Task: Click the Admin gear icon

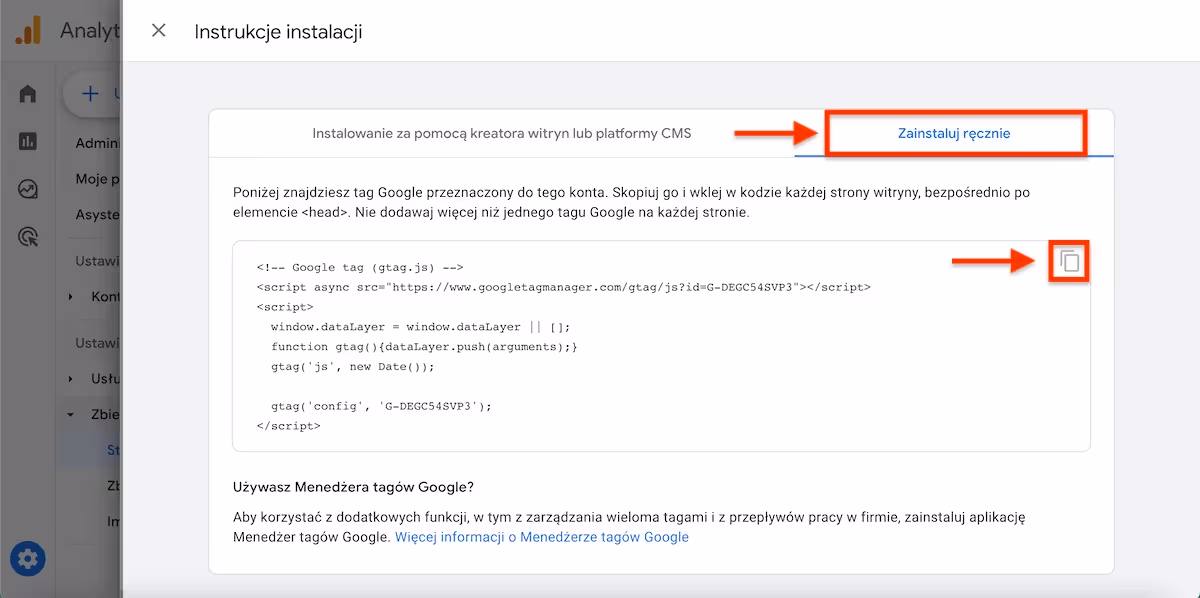Action: pyautogui.click(x=28, y=559)
